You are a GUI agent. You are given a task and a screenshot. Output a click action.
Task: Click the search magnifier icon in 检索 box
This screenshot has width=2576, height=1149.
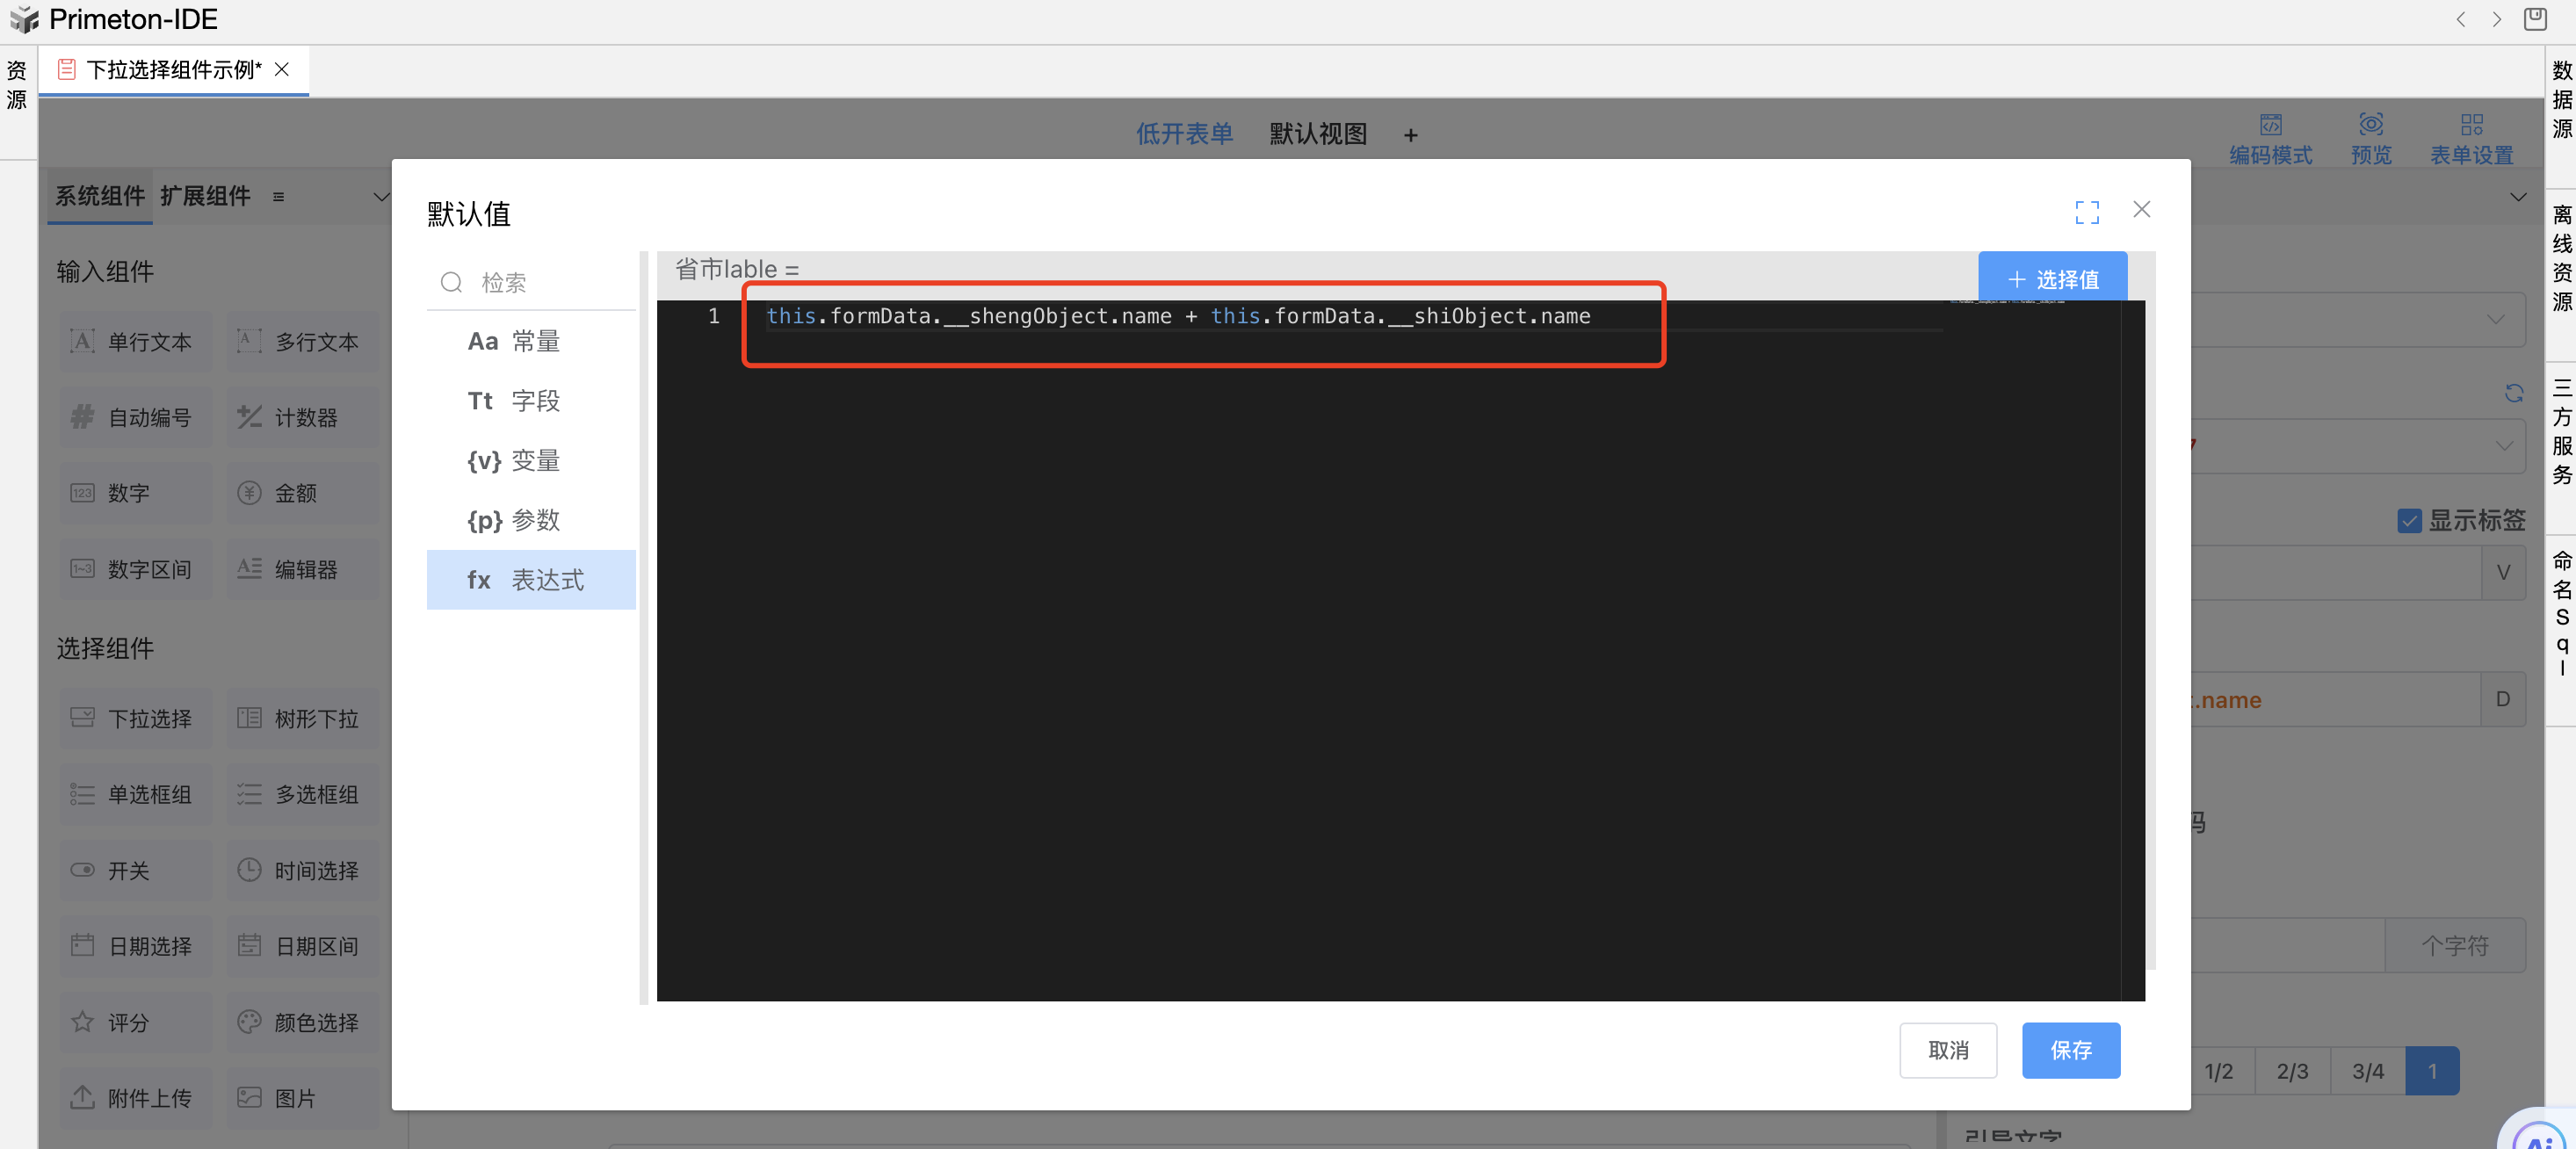pyautogui.click(x=452, y=283)
